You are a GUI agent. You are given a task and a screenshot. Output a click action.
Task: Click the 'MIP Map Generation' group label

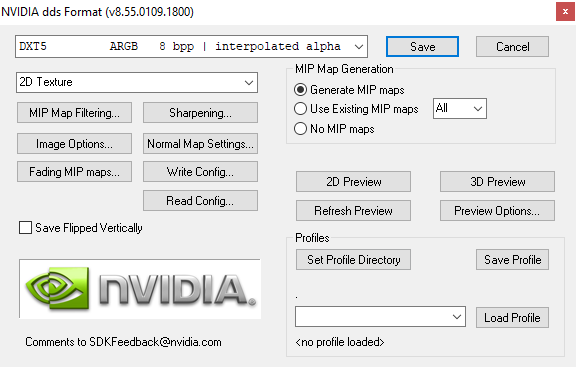point(344,69)
